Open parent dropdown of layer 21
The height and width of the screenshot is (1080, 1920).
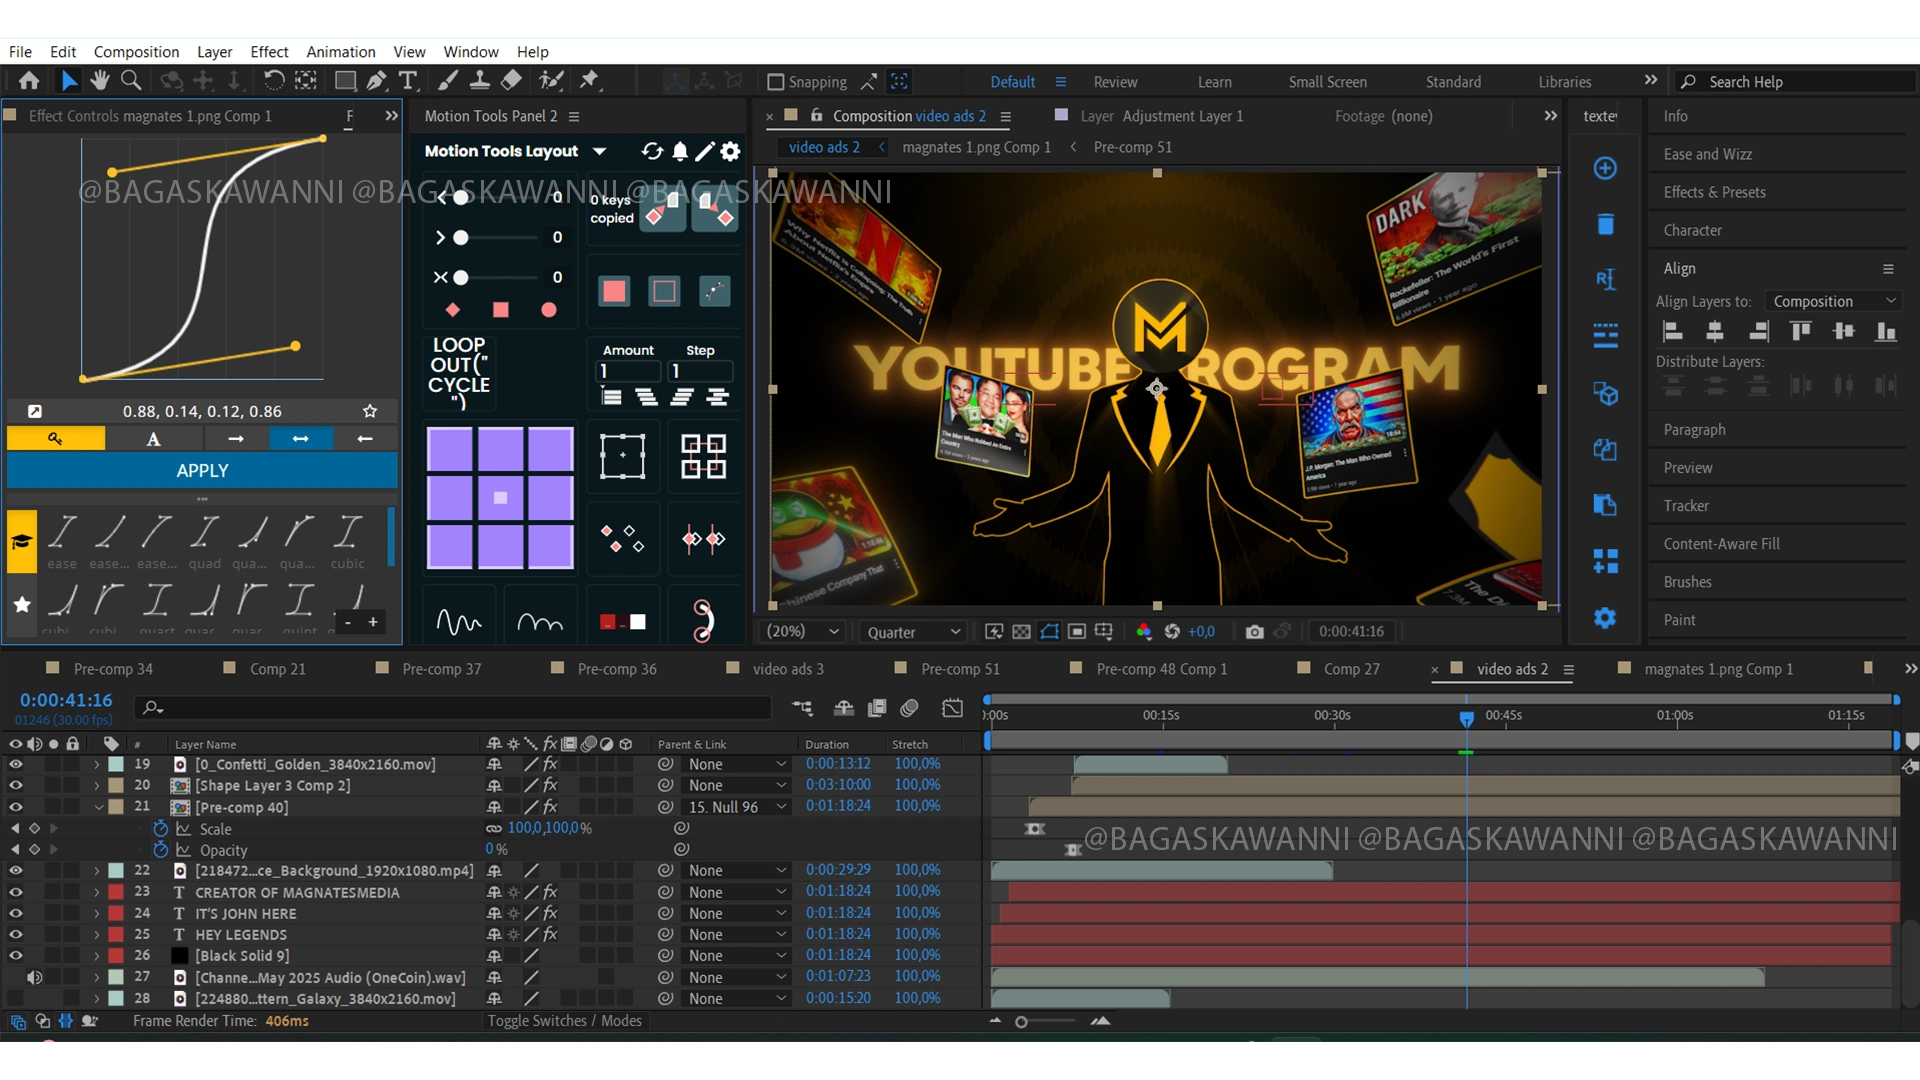click(737, 807)
